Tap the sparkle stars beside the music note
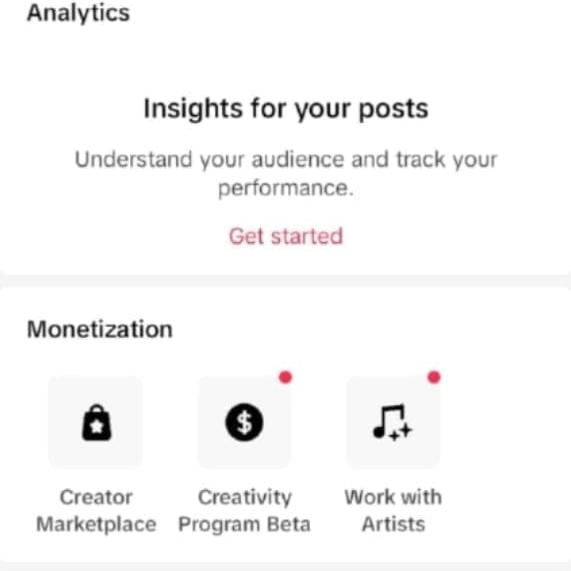This screenshot has height=571, width=571. click(400, 432)
